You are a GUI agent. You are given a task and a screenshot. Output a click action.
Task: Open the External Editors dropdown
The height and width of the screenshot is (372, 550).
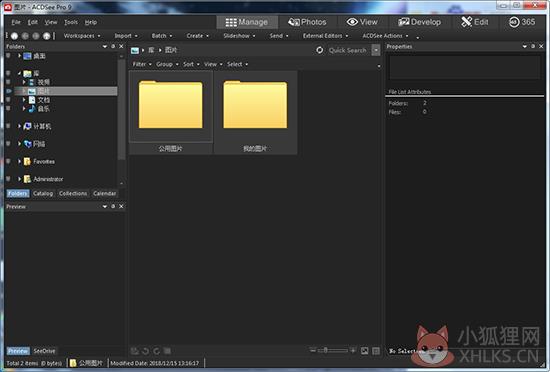tap(326, 36)
